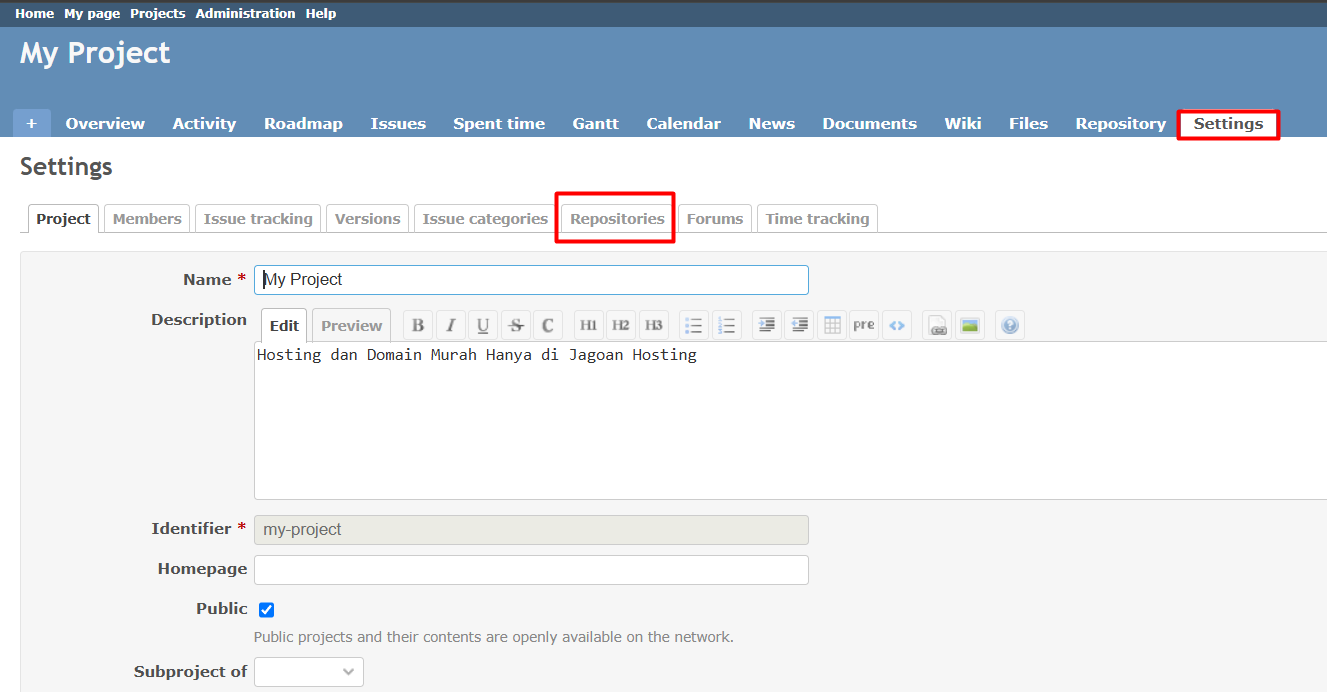1327x692 pixels.
Task: Open the Administration menu
Action: click(245, 13)
